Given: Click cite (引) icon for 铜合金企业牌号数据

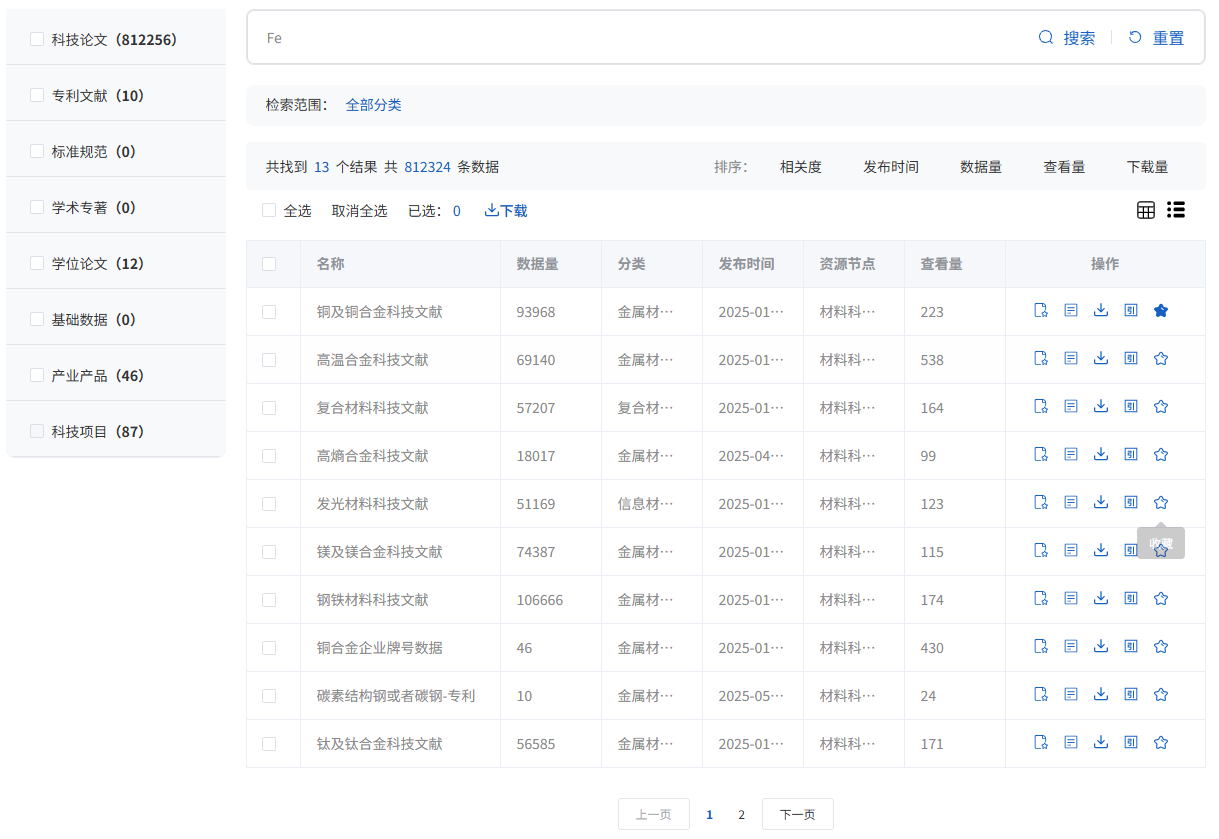Looking at the screenshot, I should click(x=1131, y=647).
